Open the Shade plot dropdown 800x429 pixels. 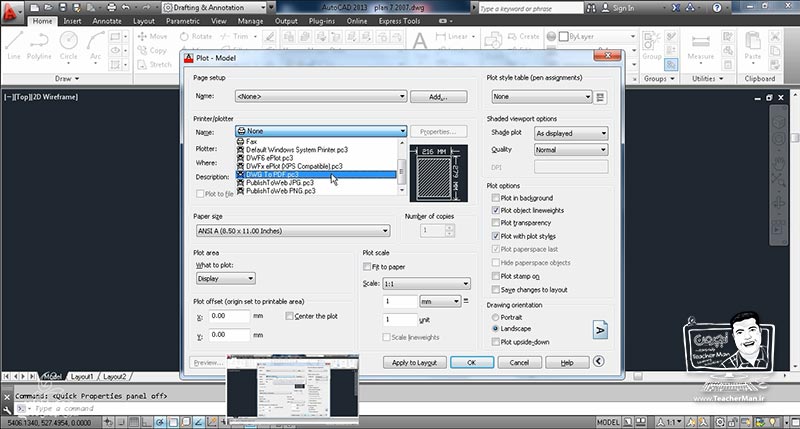(x=571, y=133)
